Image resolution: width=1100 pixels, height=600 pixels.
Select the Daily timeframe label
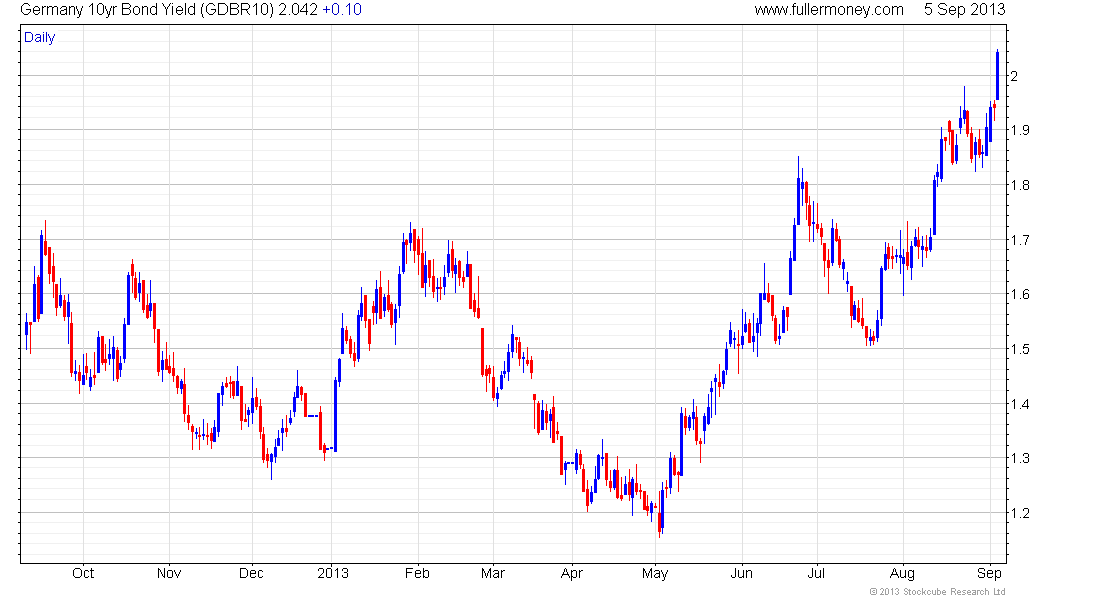(40, 38)
